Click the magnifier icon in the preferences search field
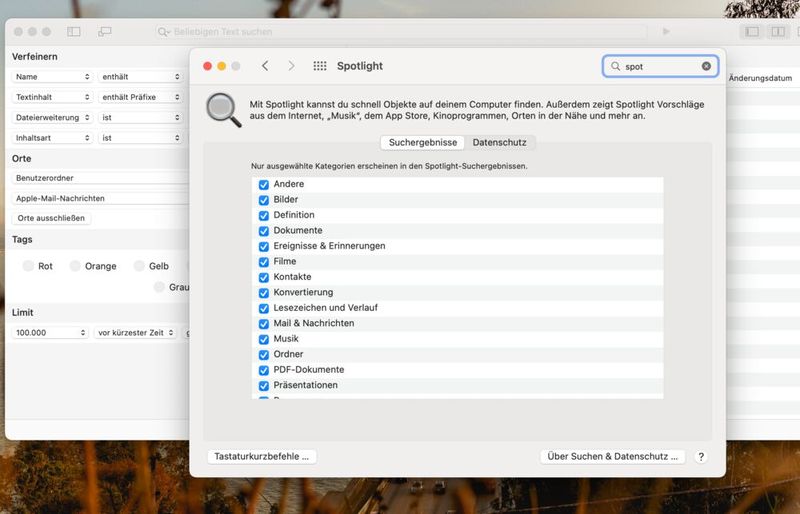Viewport: 800px width, 514px height. tap(616, 66)
